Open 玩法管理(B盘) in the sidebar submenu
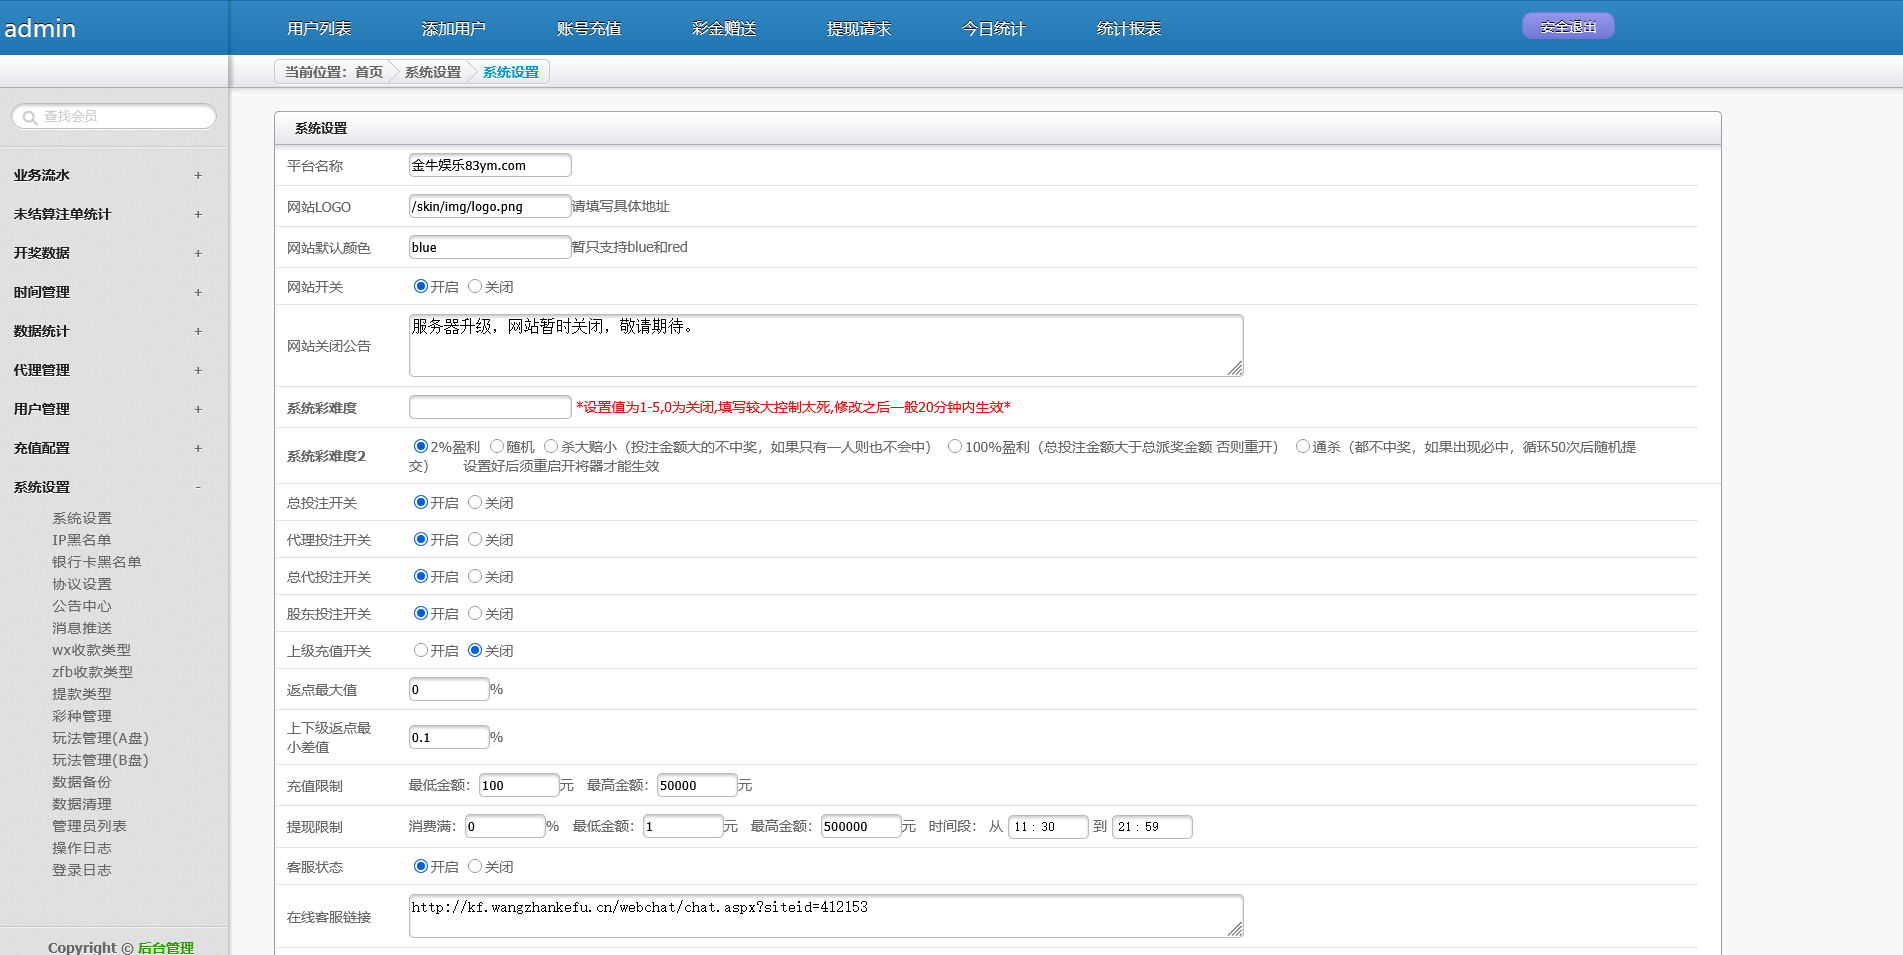1903x955 pixels. [100, 760]
